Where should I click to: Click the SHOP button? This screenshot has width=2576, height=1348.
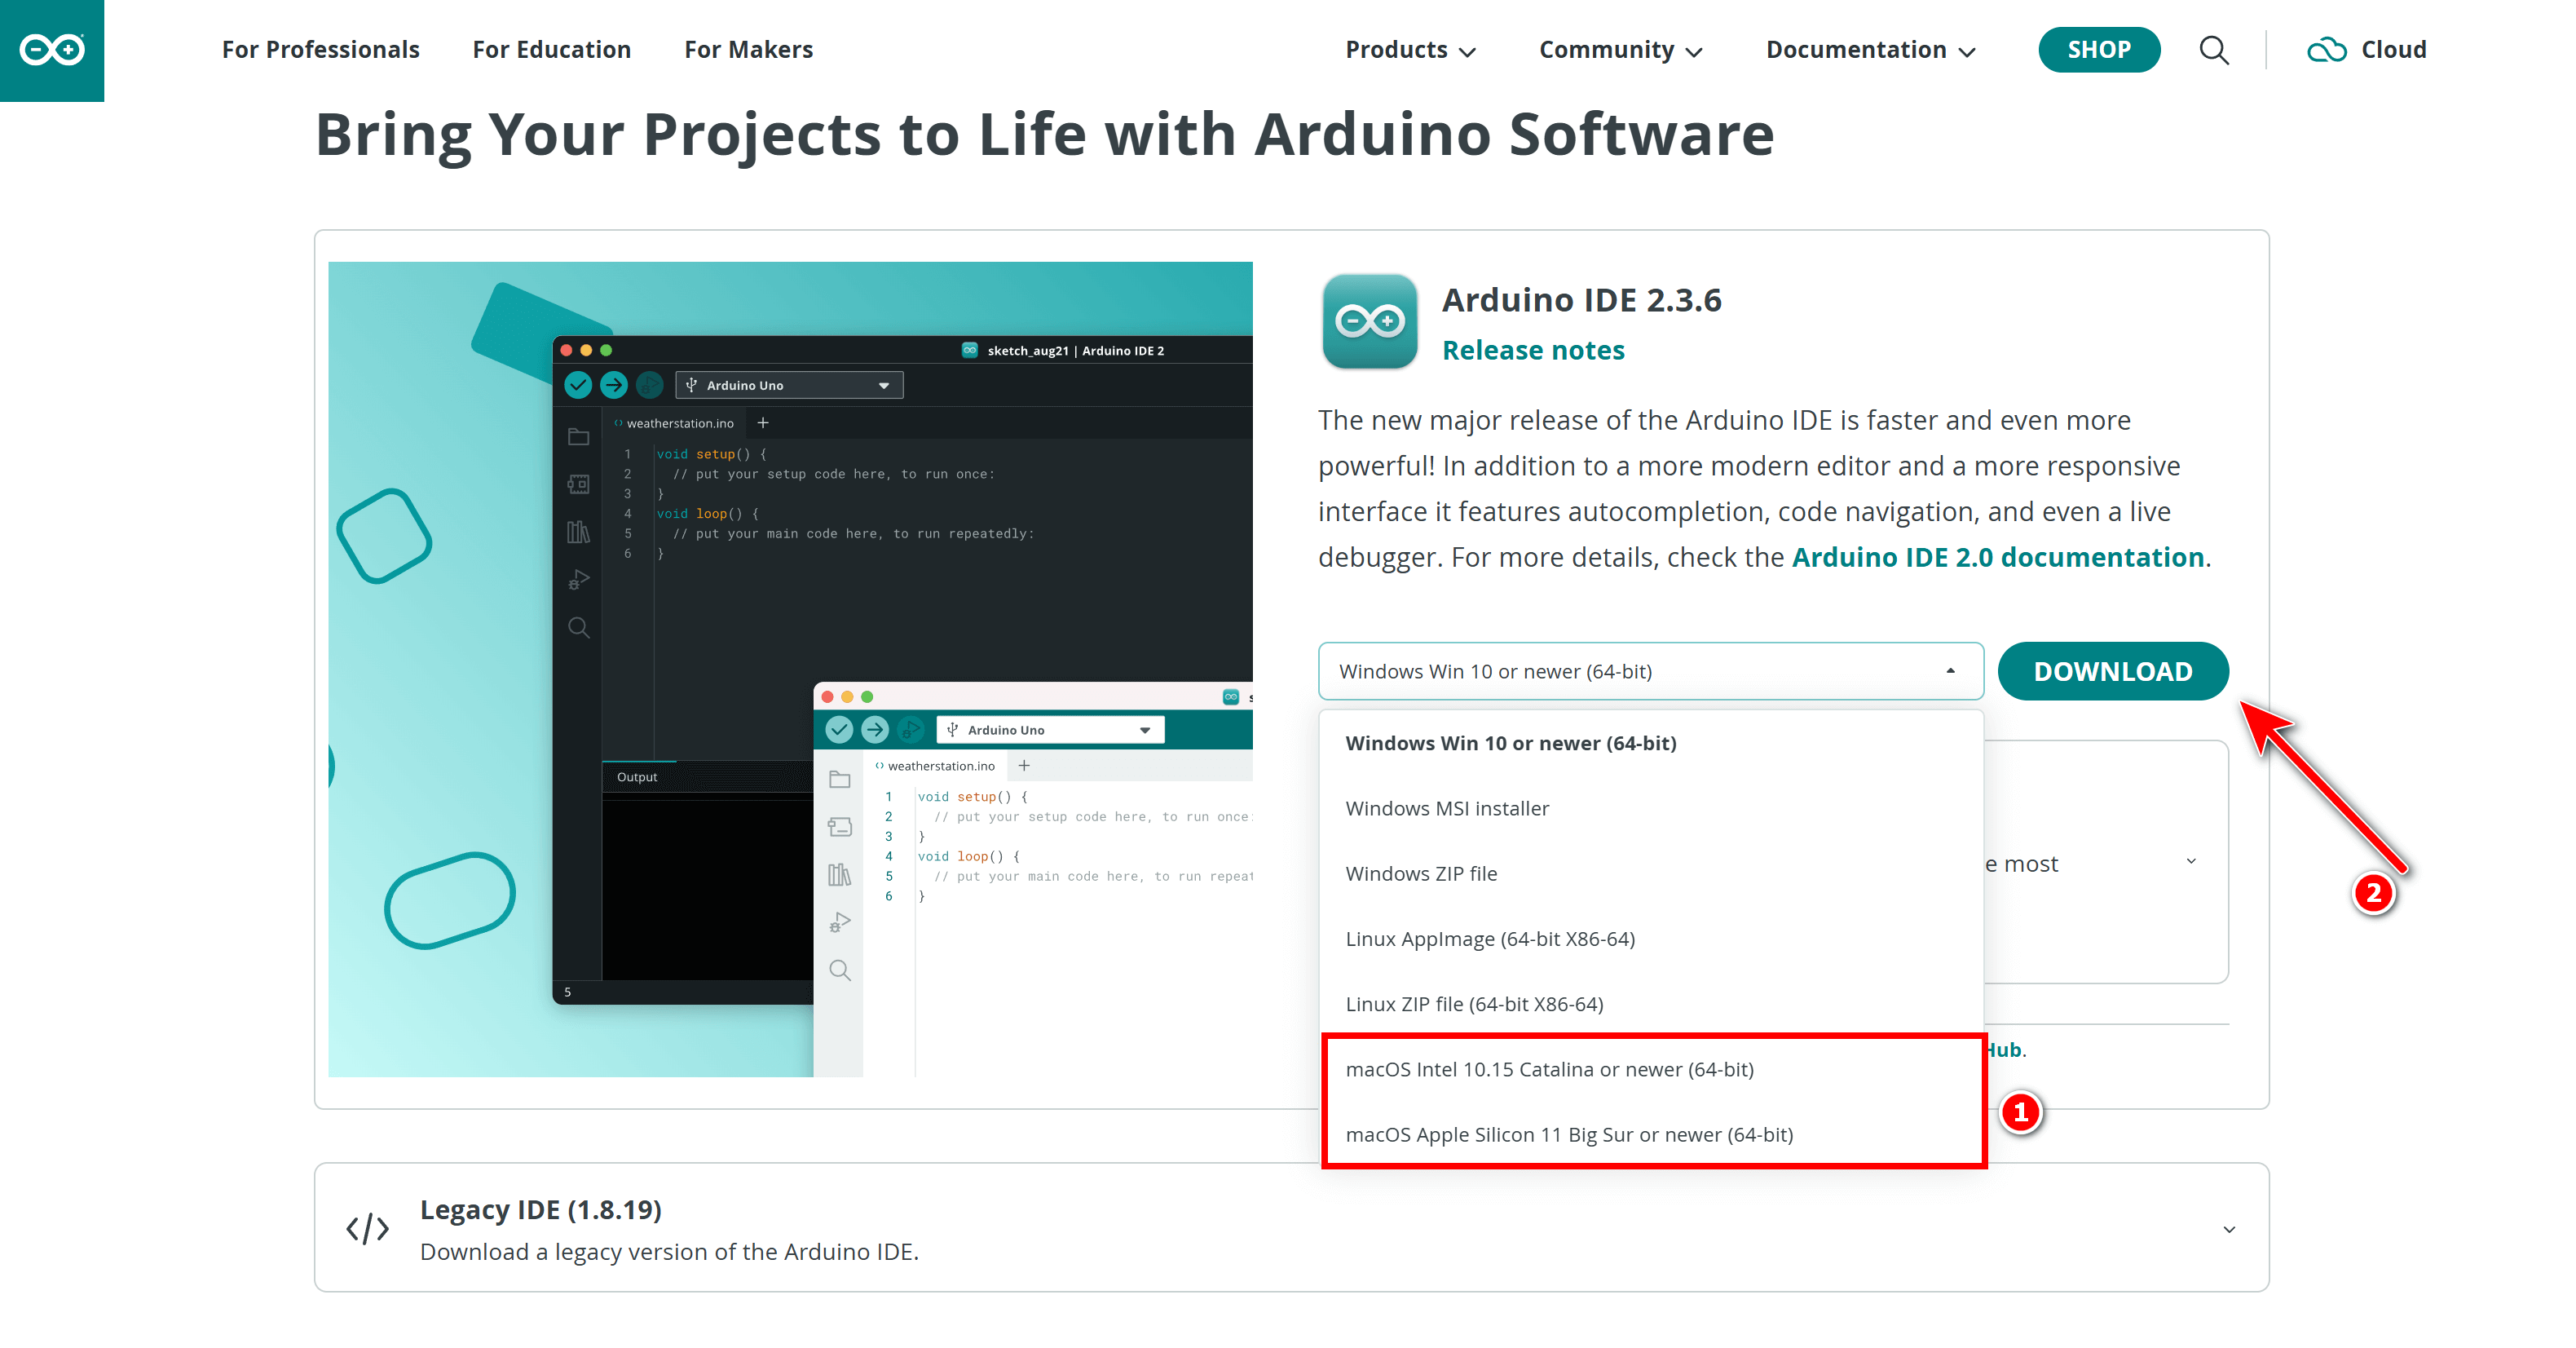(x=2099, y=50)
